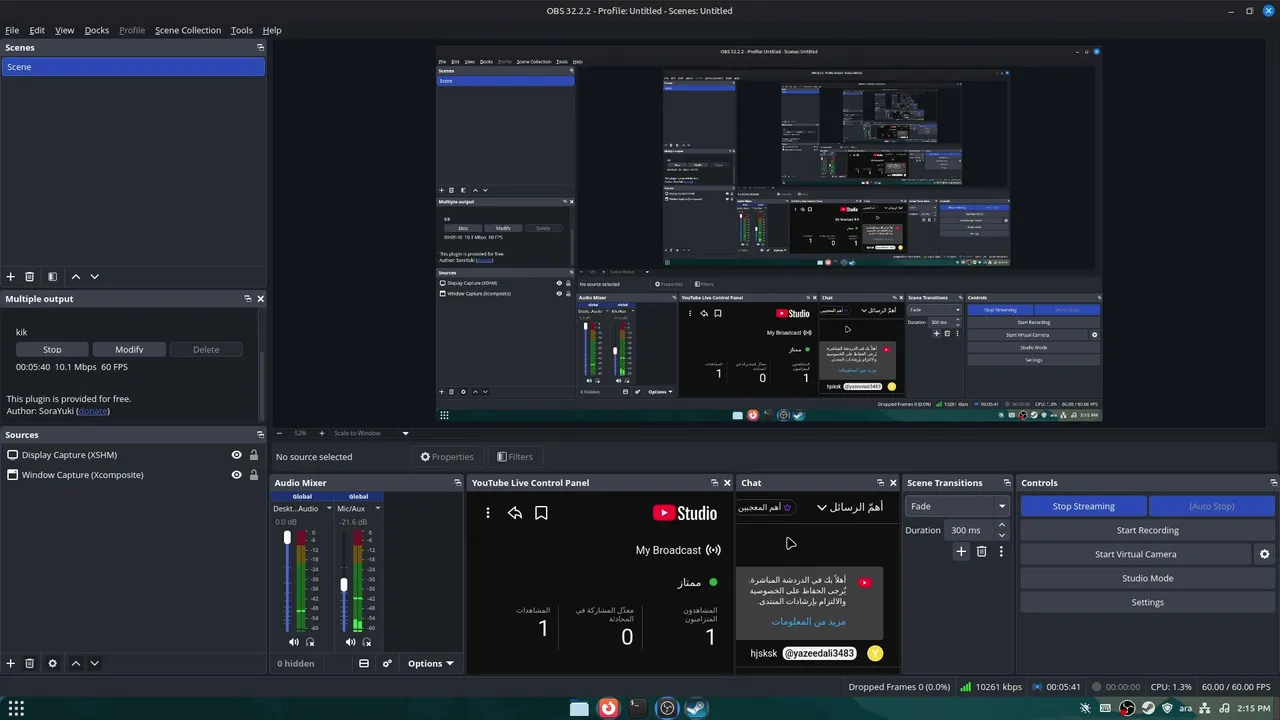Open transition properties three-dot menu
The width and height of the screenshot is (1280, 720).
[x=1001, y=551]
